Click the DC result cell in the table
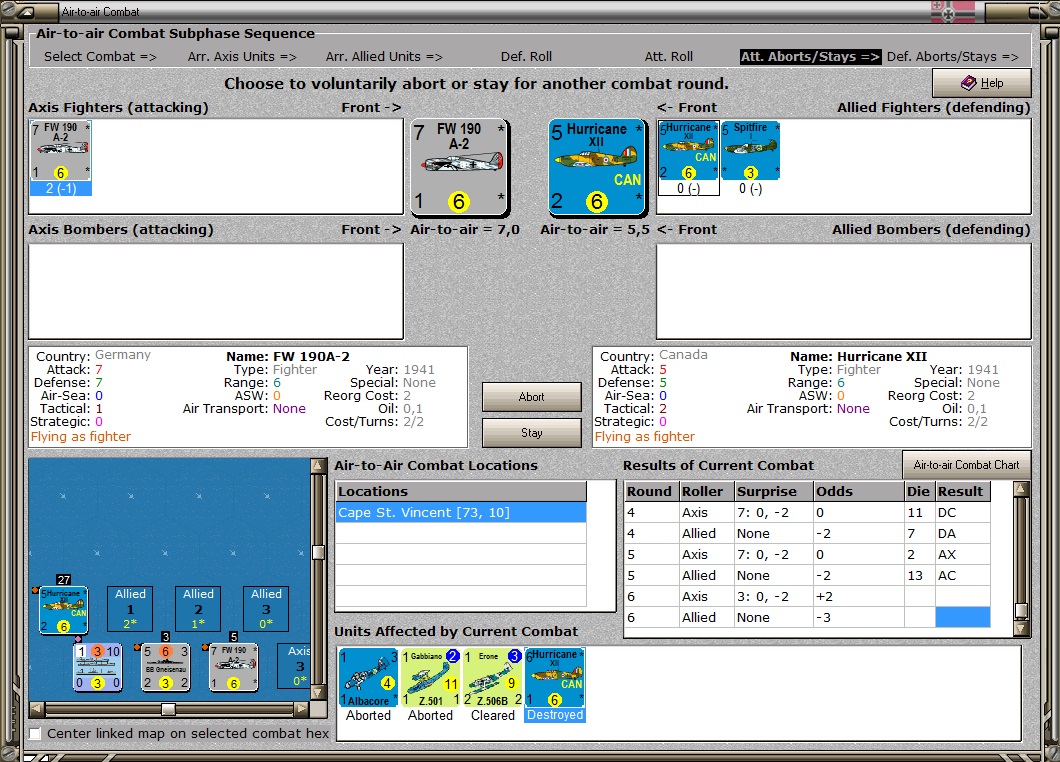 coord(963,513)
